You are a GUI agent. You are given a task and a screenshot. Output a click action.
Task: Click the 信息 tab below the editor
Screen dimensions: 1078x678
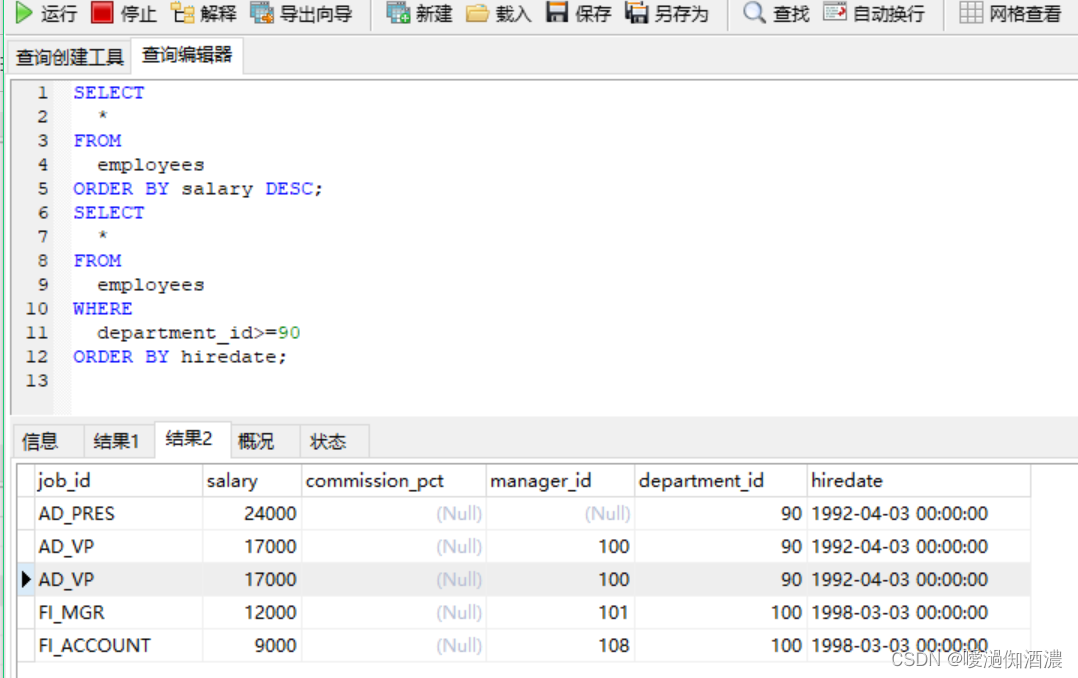41,440
